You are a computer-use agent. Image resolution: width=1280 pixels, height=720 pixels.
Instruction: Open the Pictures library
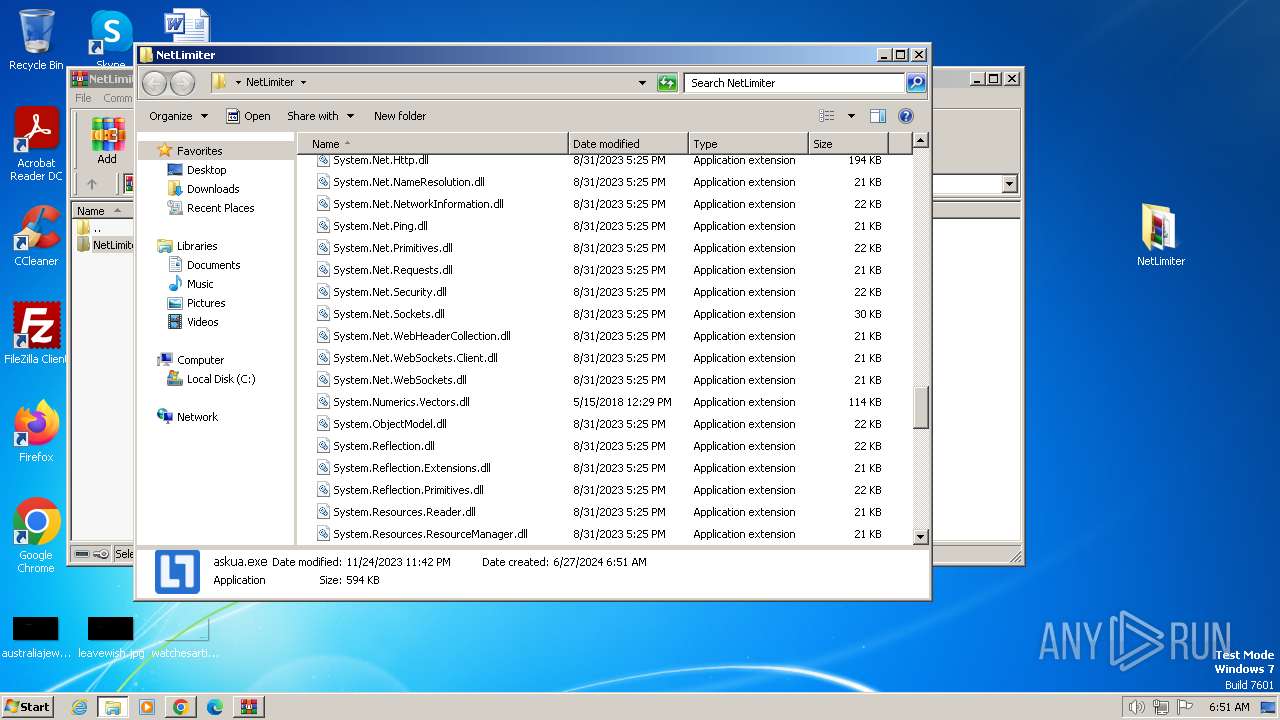point(206,303)
